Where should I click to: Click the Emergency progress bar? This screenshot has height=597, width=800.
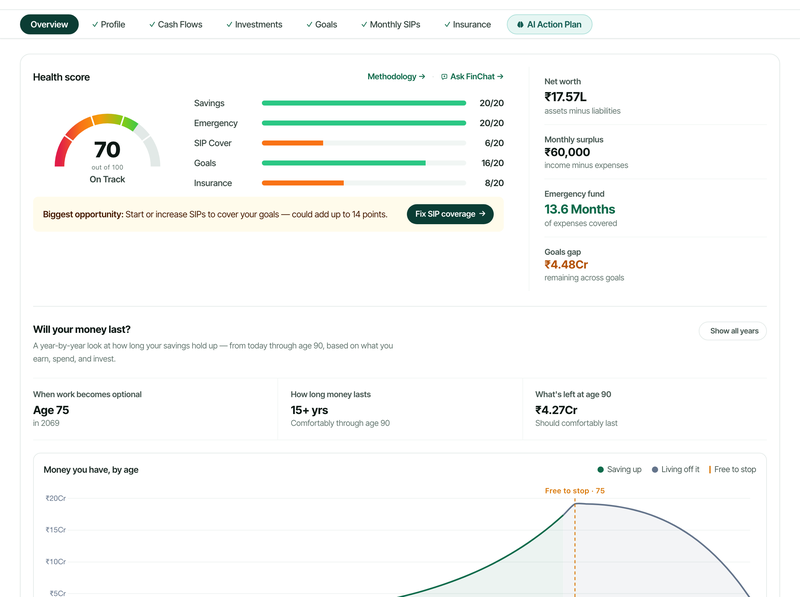tap(364, 123)
